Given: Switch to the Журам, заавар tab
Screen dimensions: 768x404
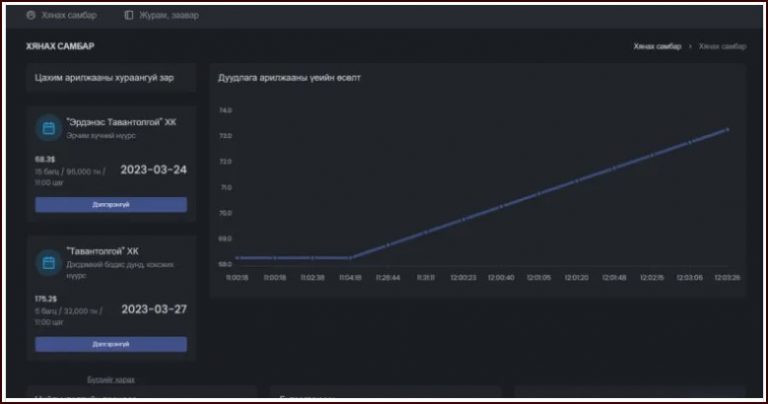Looking at the screenshot, I should (x=162, y=15).
